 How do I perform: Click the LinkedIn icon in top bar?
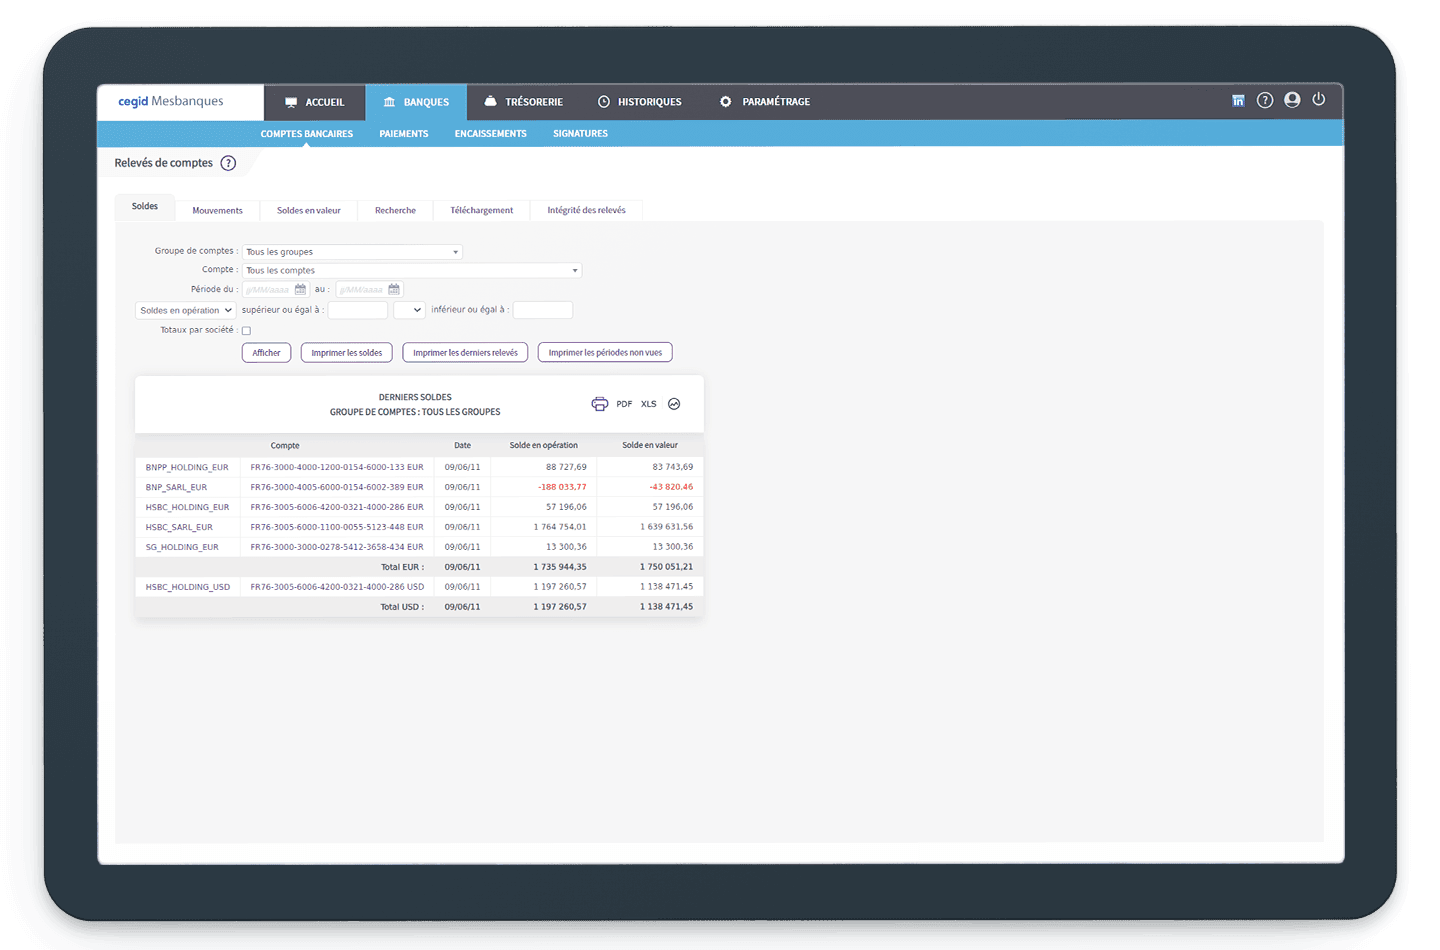(1238, 101)
